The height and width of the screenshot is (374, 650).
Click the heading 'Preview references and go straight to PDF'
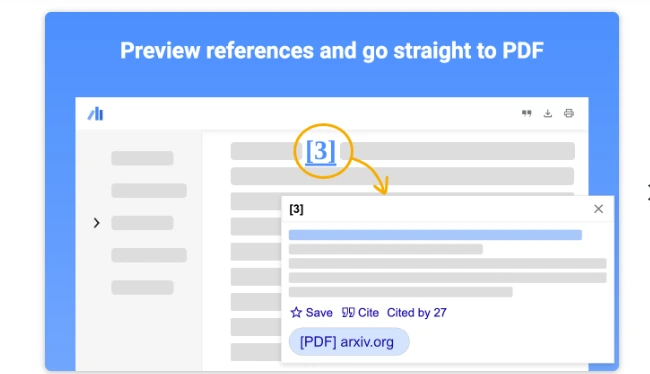[332, 51]
